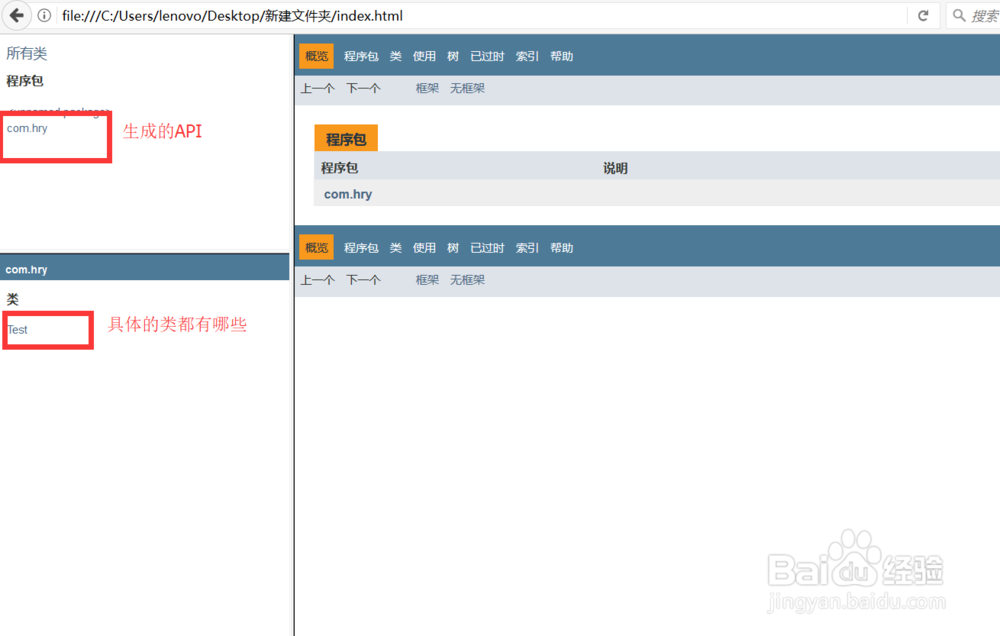The image size is (1000, 636).
Task: Click the 类 heading in class frame
Action: click(x=13, y=299)
